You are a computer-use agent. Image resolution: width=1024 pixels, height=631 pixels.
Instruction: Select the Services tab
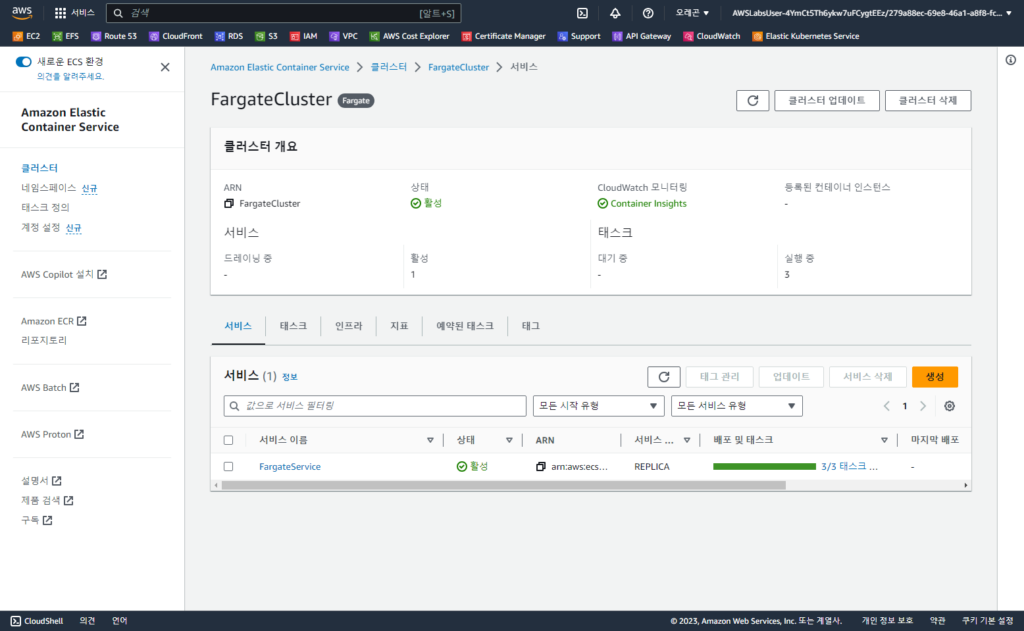[238, 326]
